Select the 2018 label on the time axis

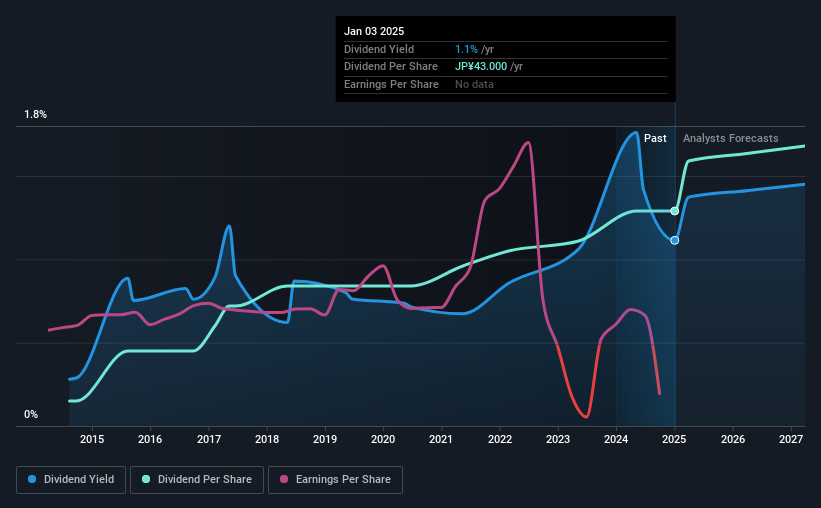[267, 439]
